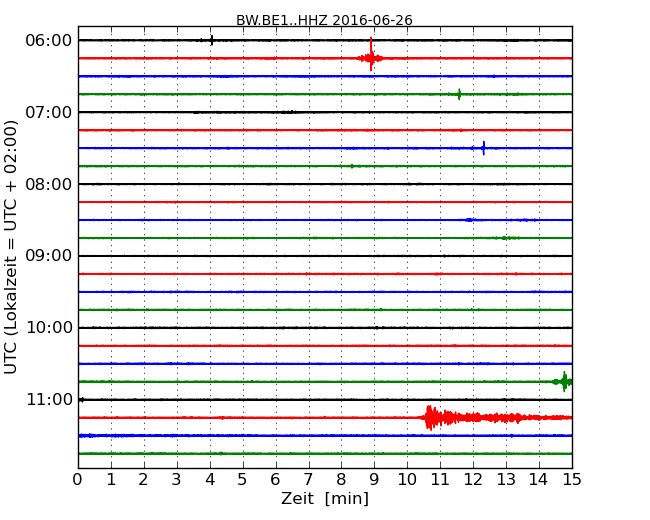Click the 11:00 time label
650x520 pixels.
(49, 399)
